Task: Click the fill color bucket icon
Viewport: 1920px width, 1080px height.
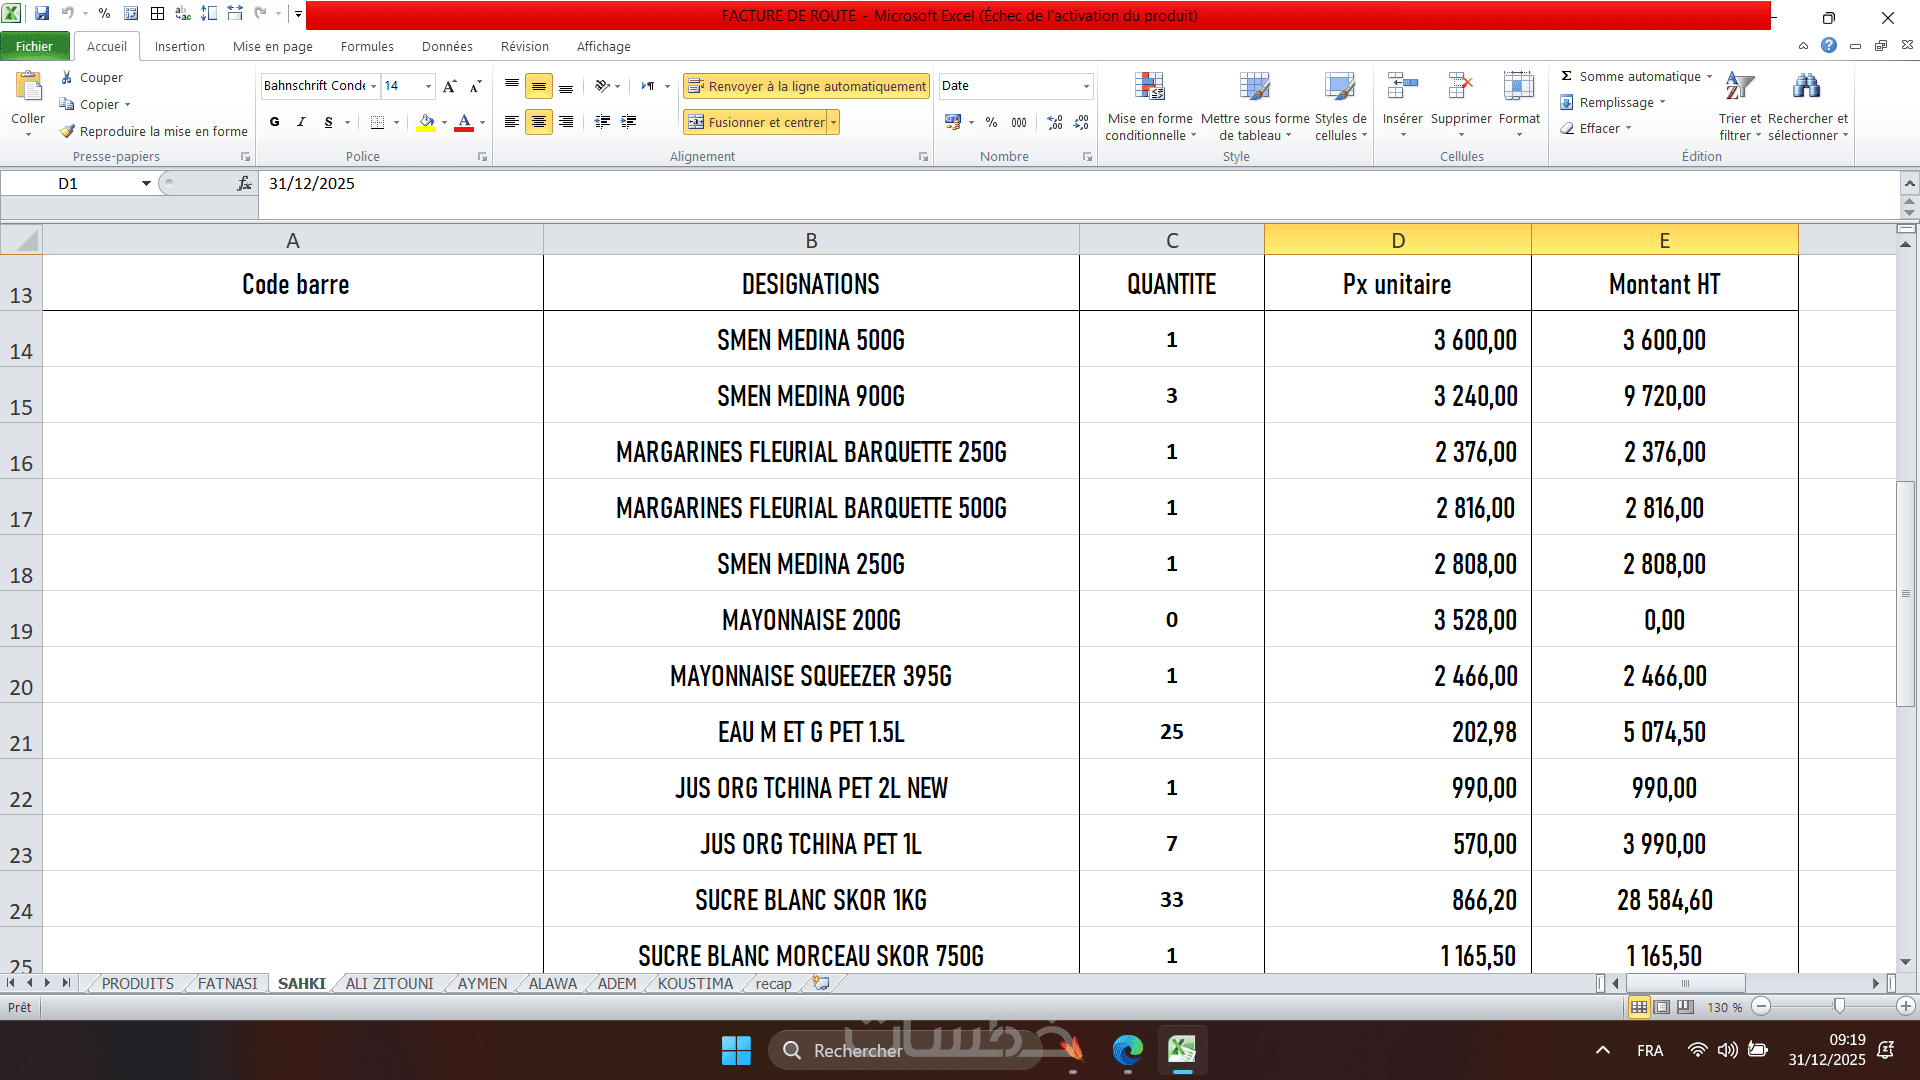Action: coord(426,122)
